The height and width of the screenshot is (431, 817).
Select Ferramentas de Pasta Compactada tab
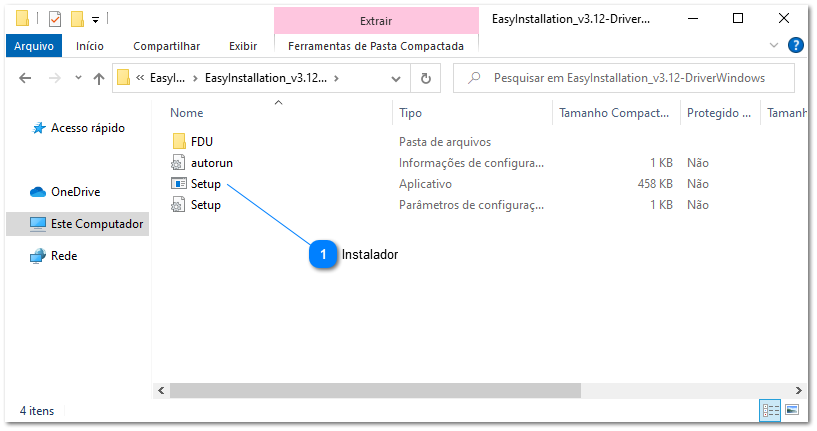click(x=376, y=46)
